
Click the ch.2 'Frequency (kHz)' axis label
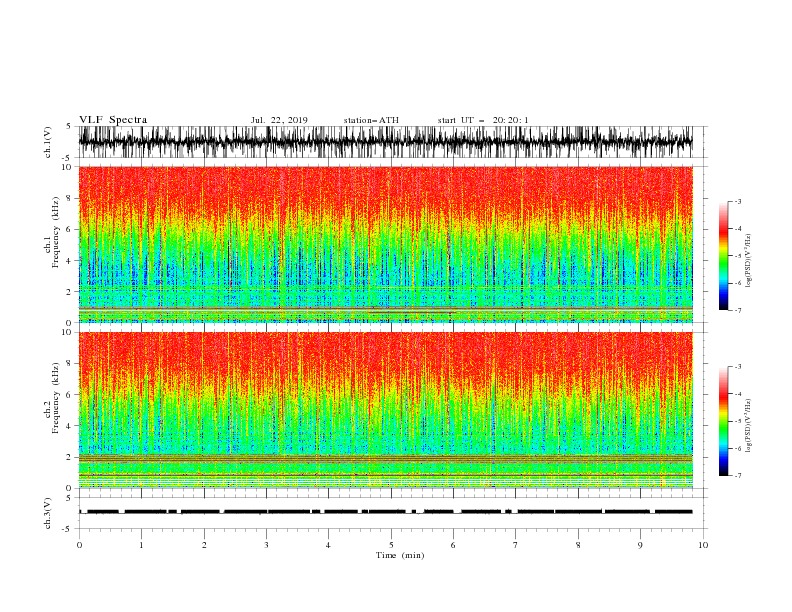pyautogui.click(x=56, y=398)
